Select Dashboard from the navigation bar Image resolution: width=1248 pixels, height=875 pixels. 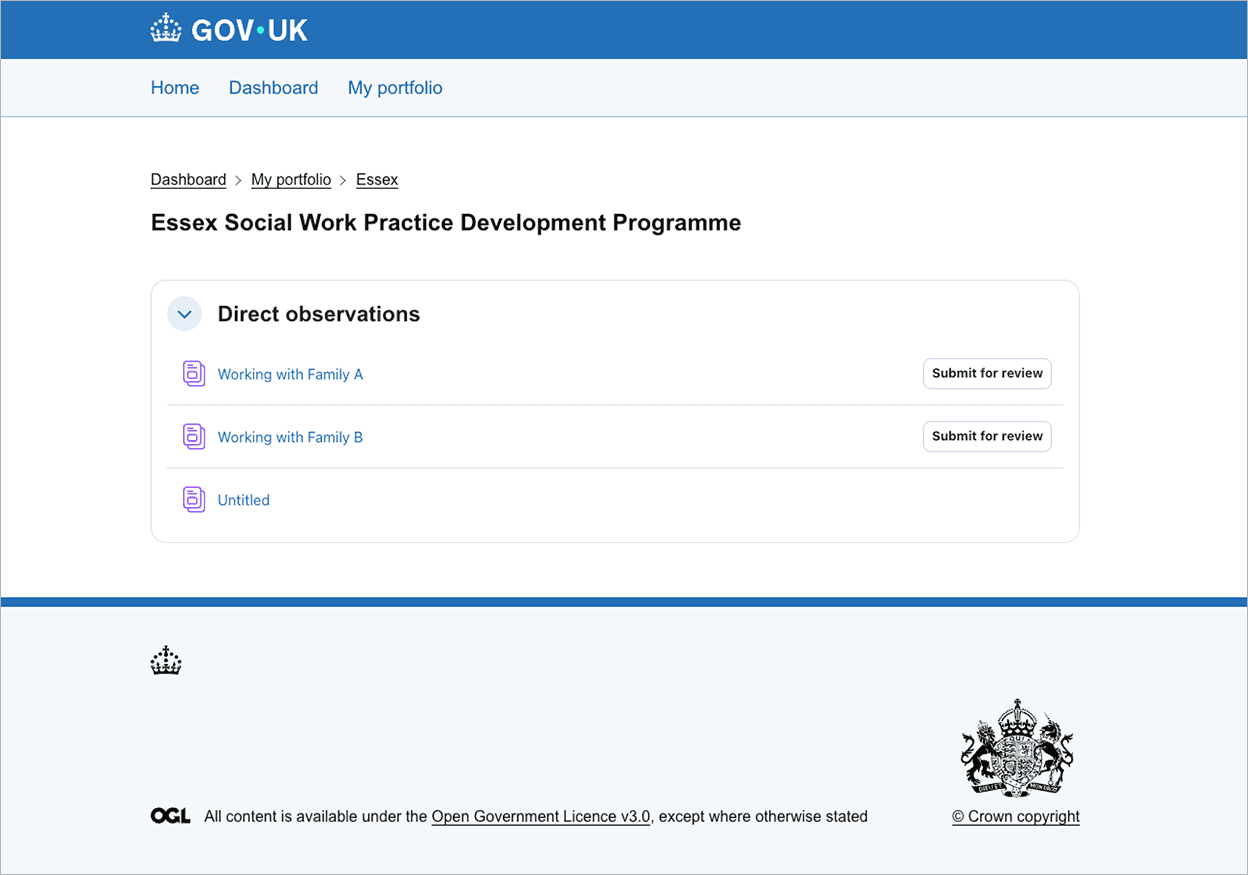point(273,88)
